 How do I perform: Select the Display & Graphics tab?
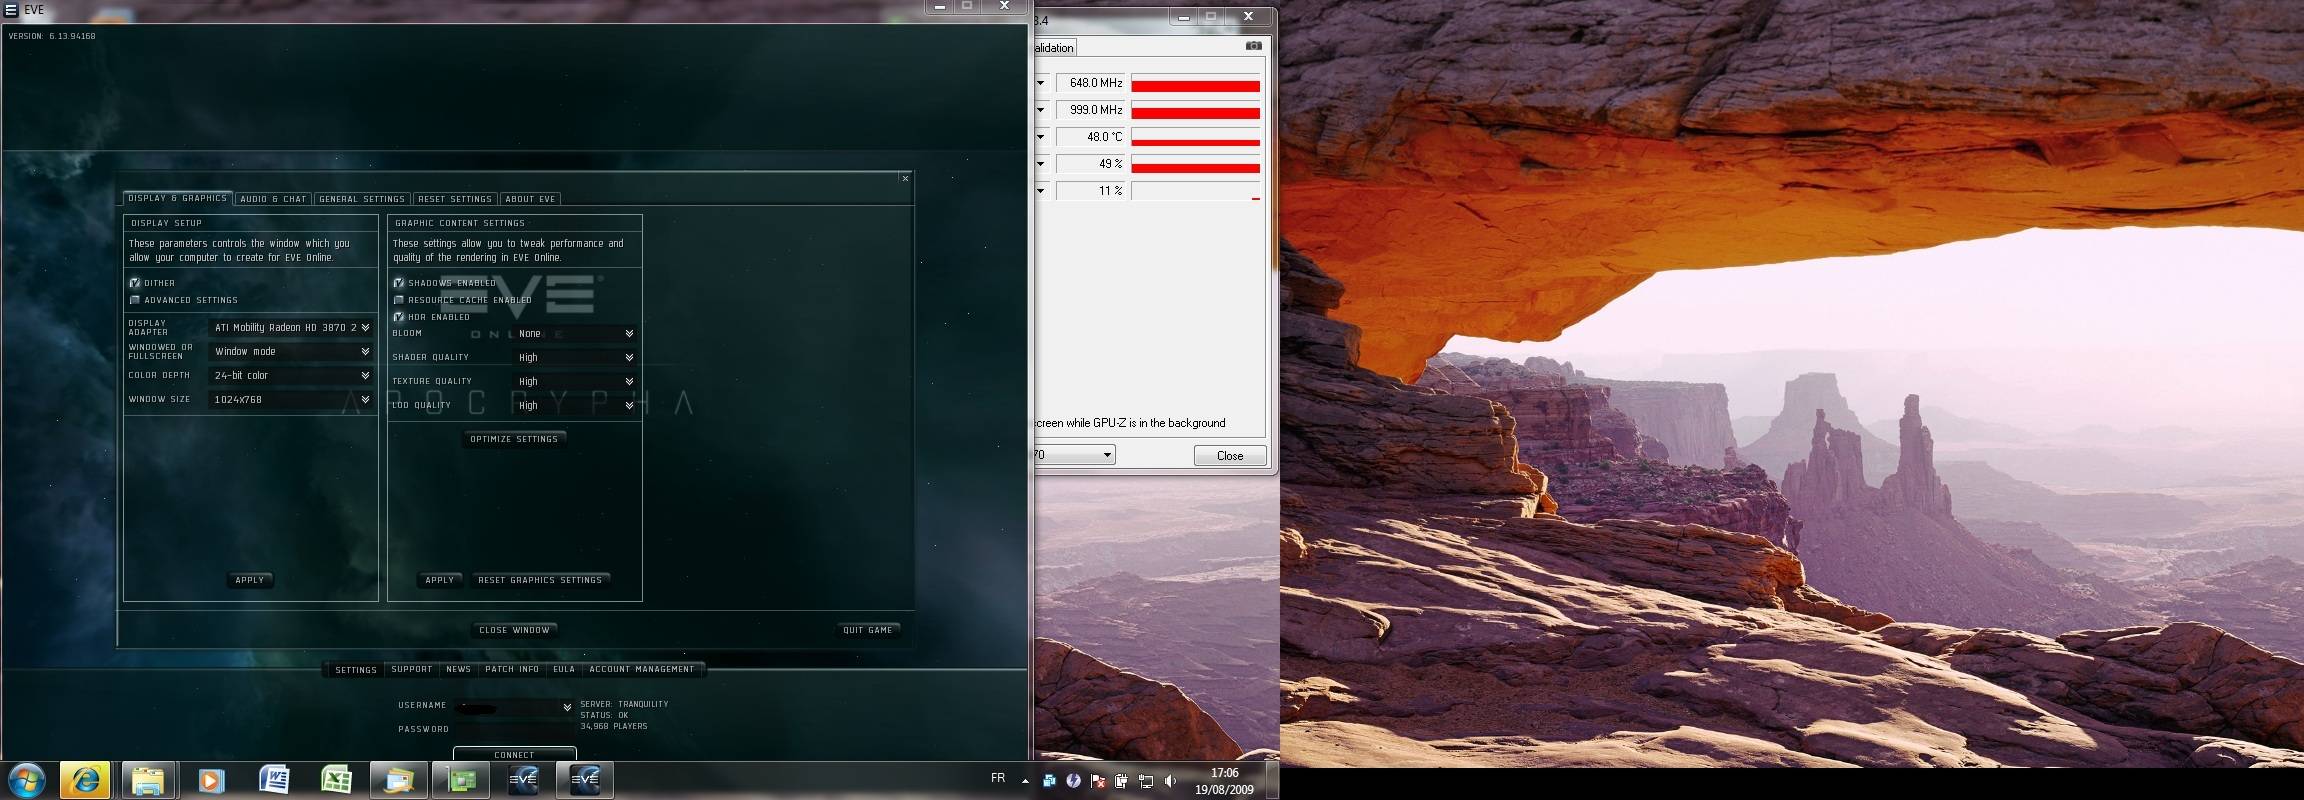coord(177,198)
